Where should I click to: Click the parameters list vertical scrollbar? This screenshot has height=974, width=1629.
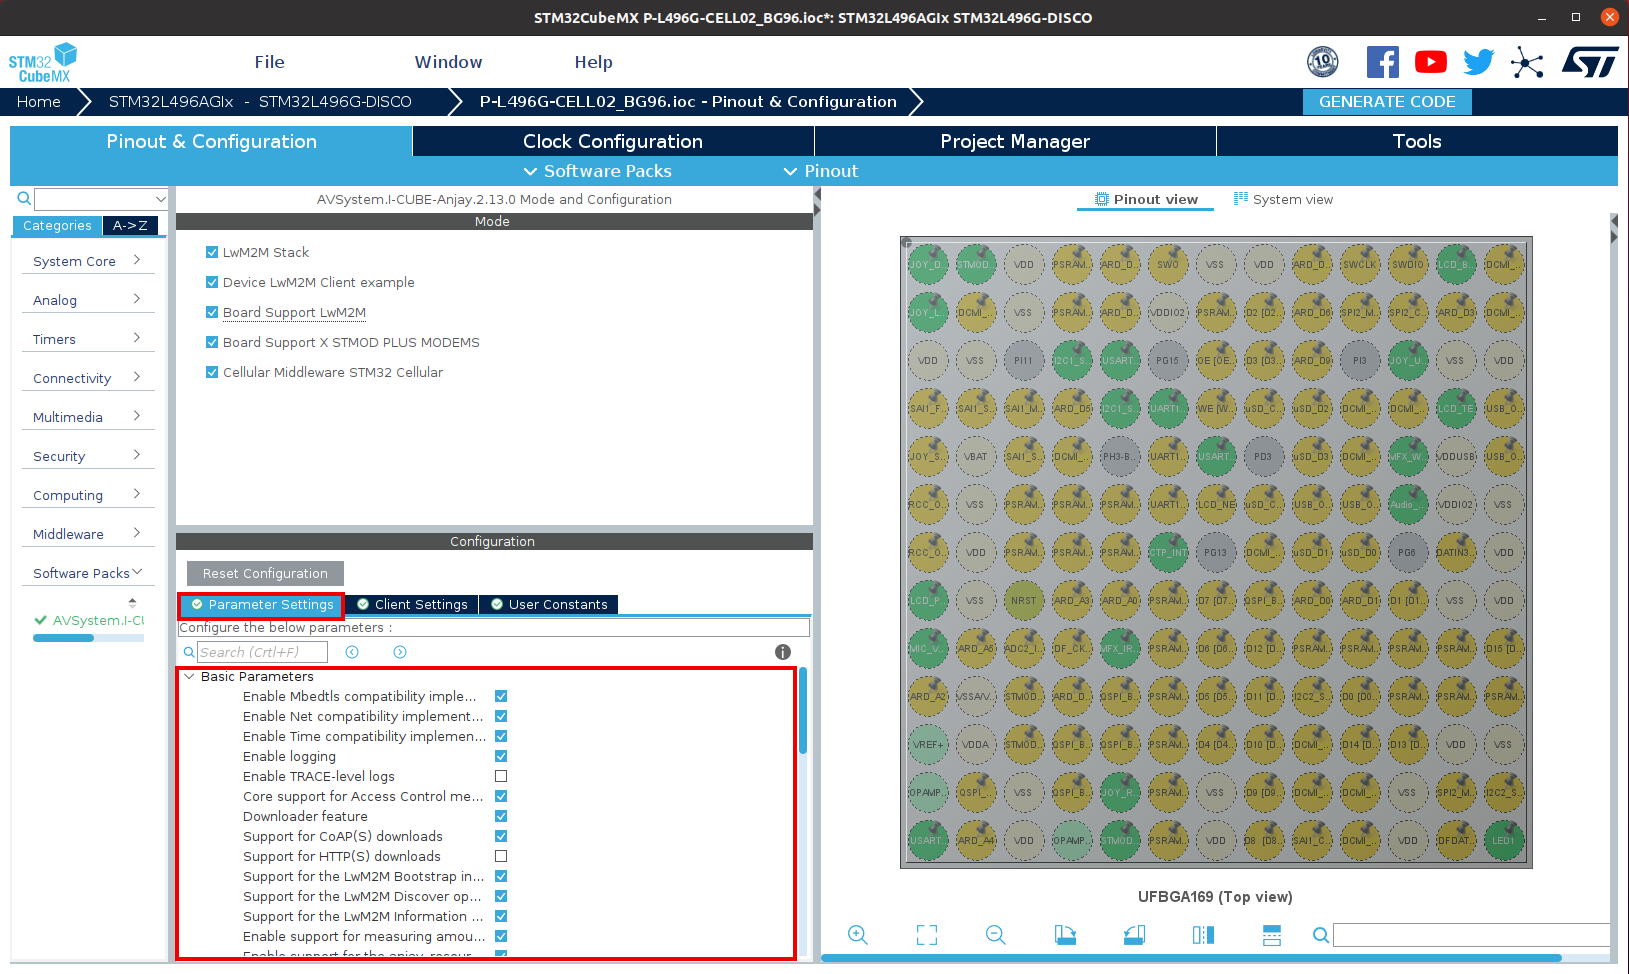[802, 710]
